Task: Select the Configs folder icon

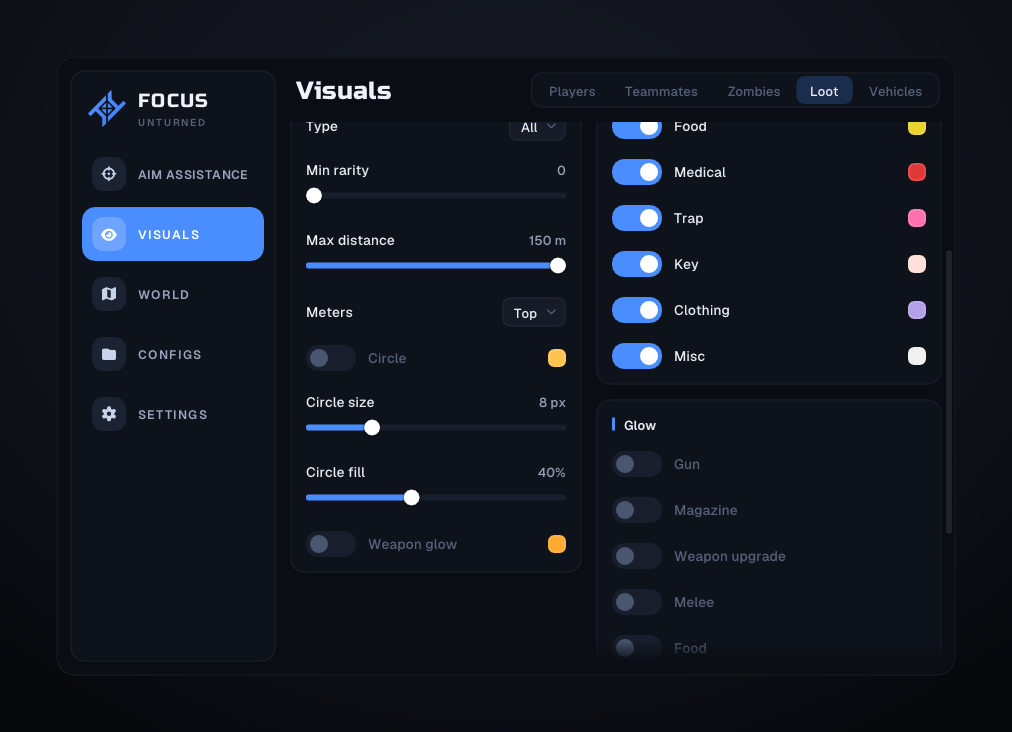Action: [109, 354]
